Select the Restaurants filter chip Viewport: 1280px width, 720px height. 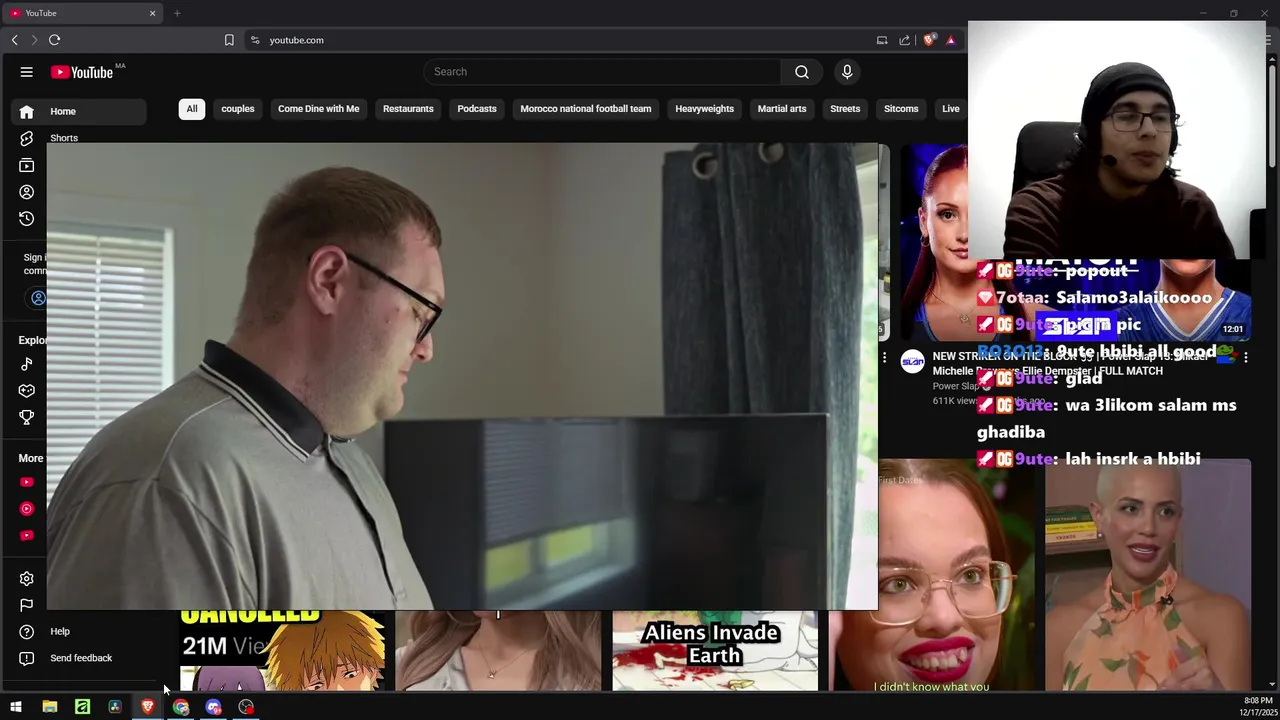coord(408,109)
